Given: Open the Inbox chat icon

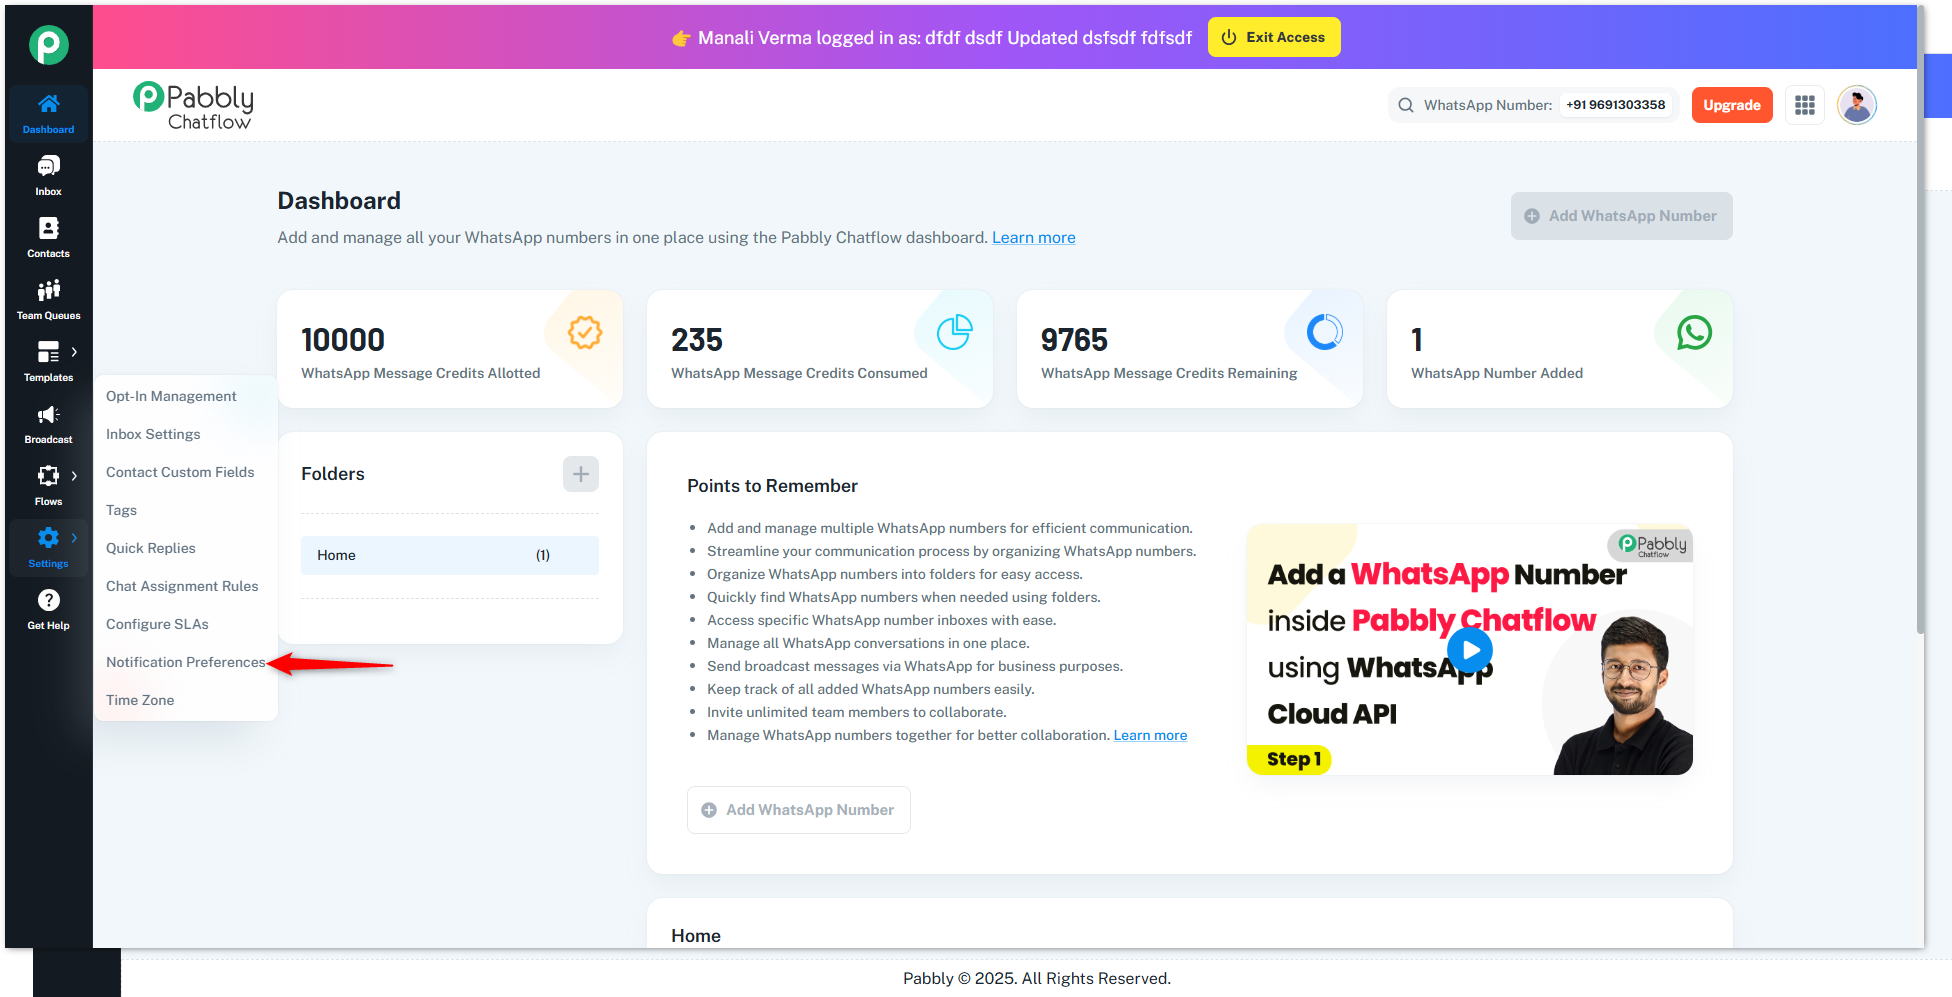Looking at the screenshot, I should click(48, 166).
